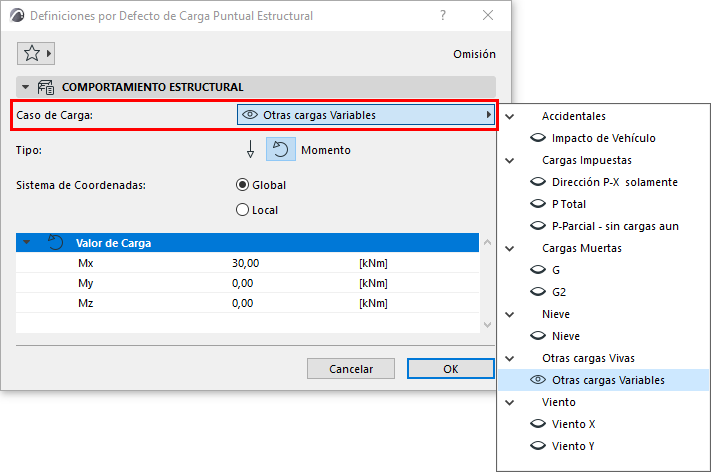
Task: Click the Mx value field showing 30,00
Action: click(x=246, y=263)
